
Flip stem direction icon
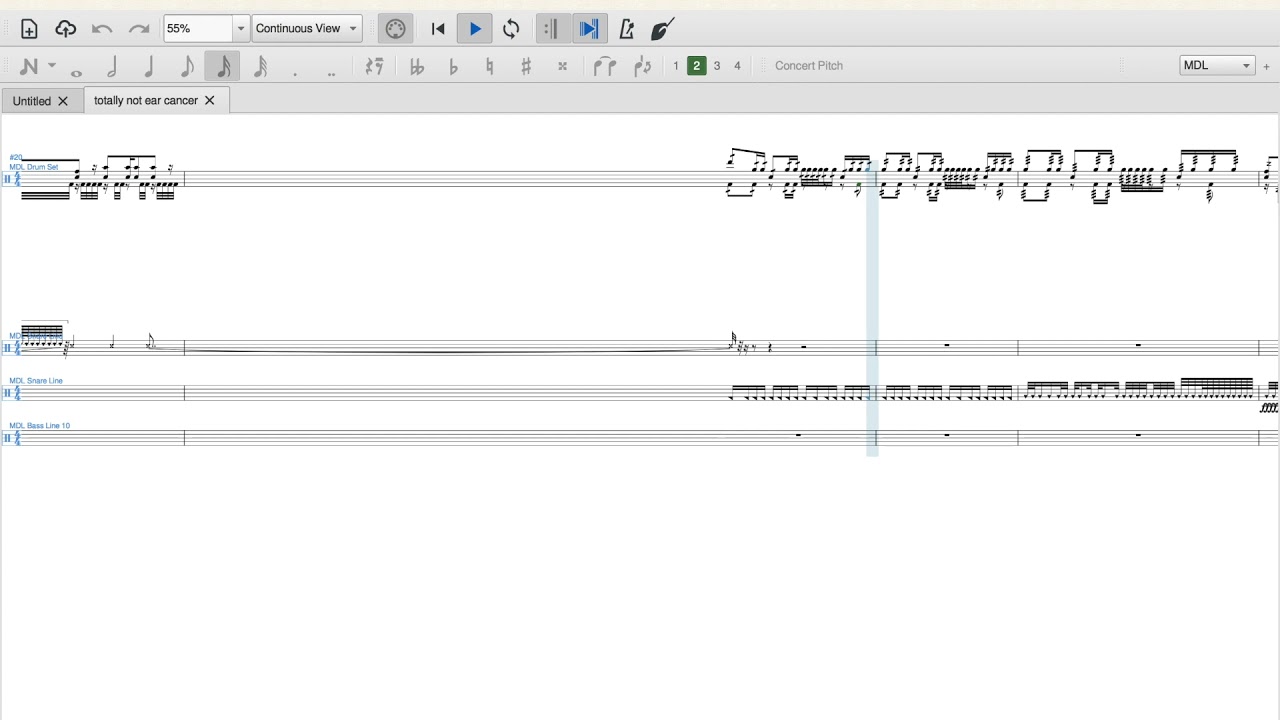point(642,66)
